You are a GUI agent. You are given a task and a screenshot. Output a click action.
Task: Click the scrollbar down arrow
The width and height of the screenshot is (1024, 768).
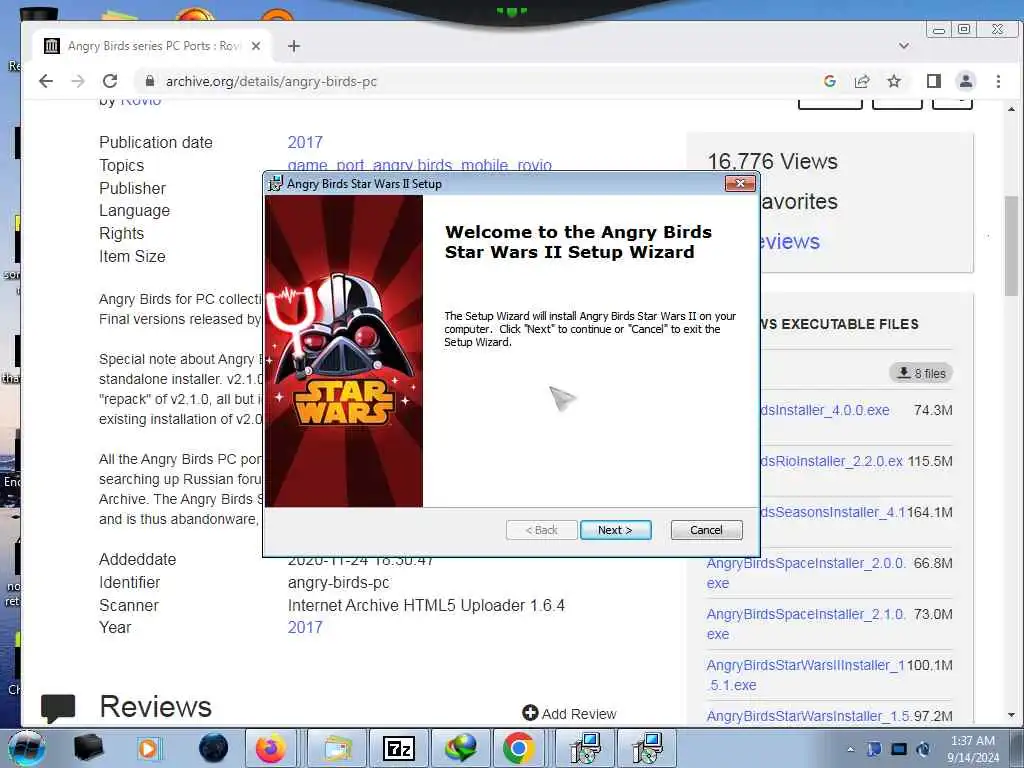pyautogui.click(x=1011, y=715)
